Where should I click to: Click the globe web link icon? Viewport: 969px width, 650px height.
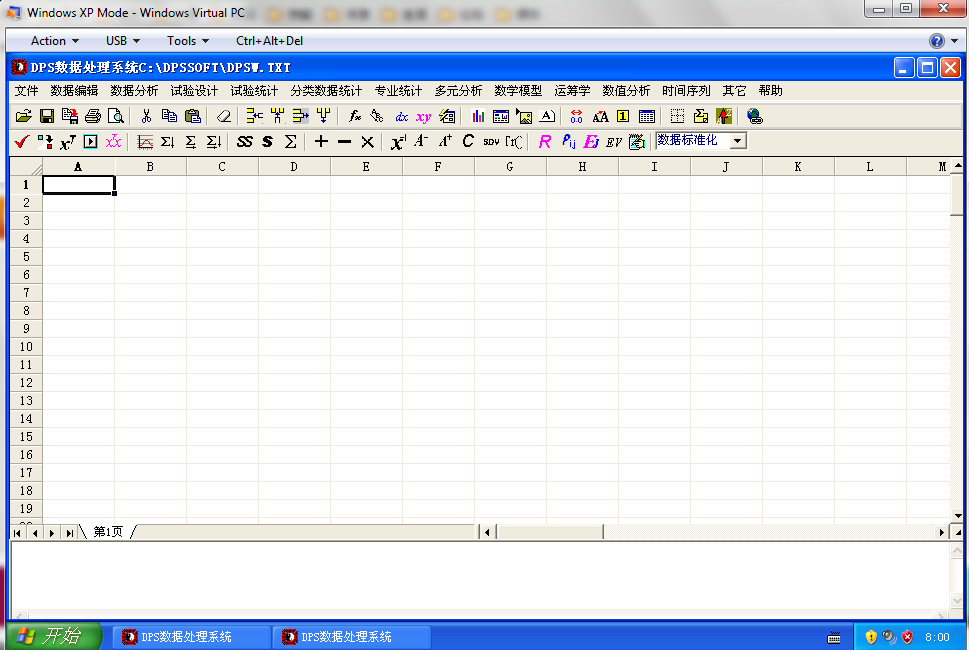point(755,116)
